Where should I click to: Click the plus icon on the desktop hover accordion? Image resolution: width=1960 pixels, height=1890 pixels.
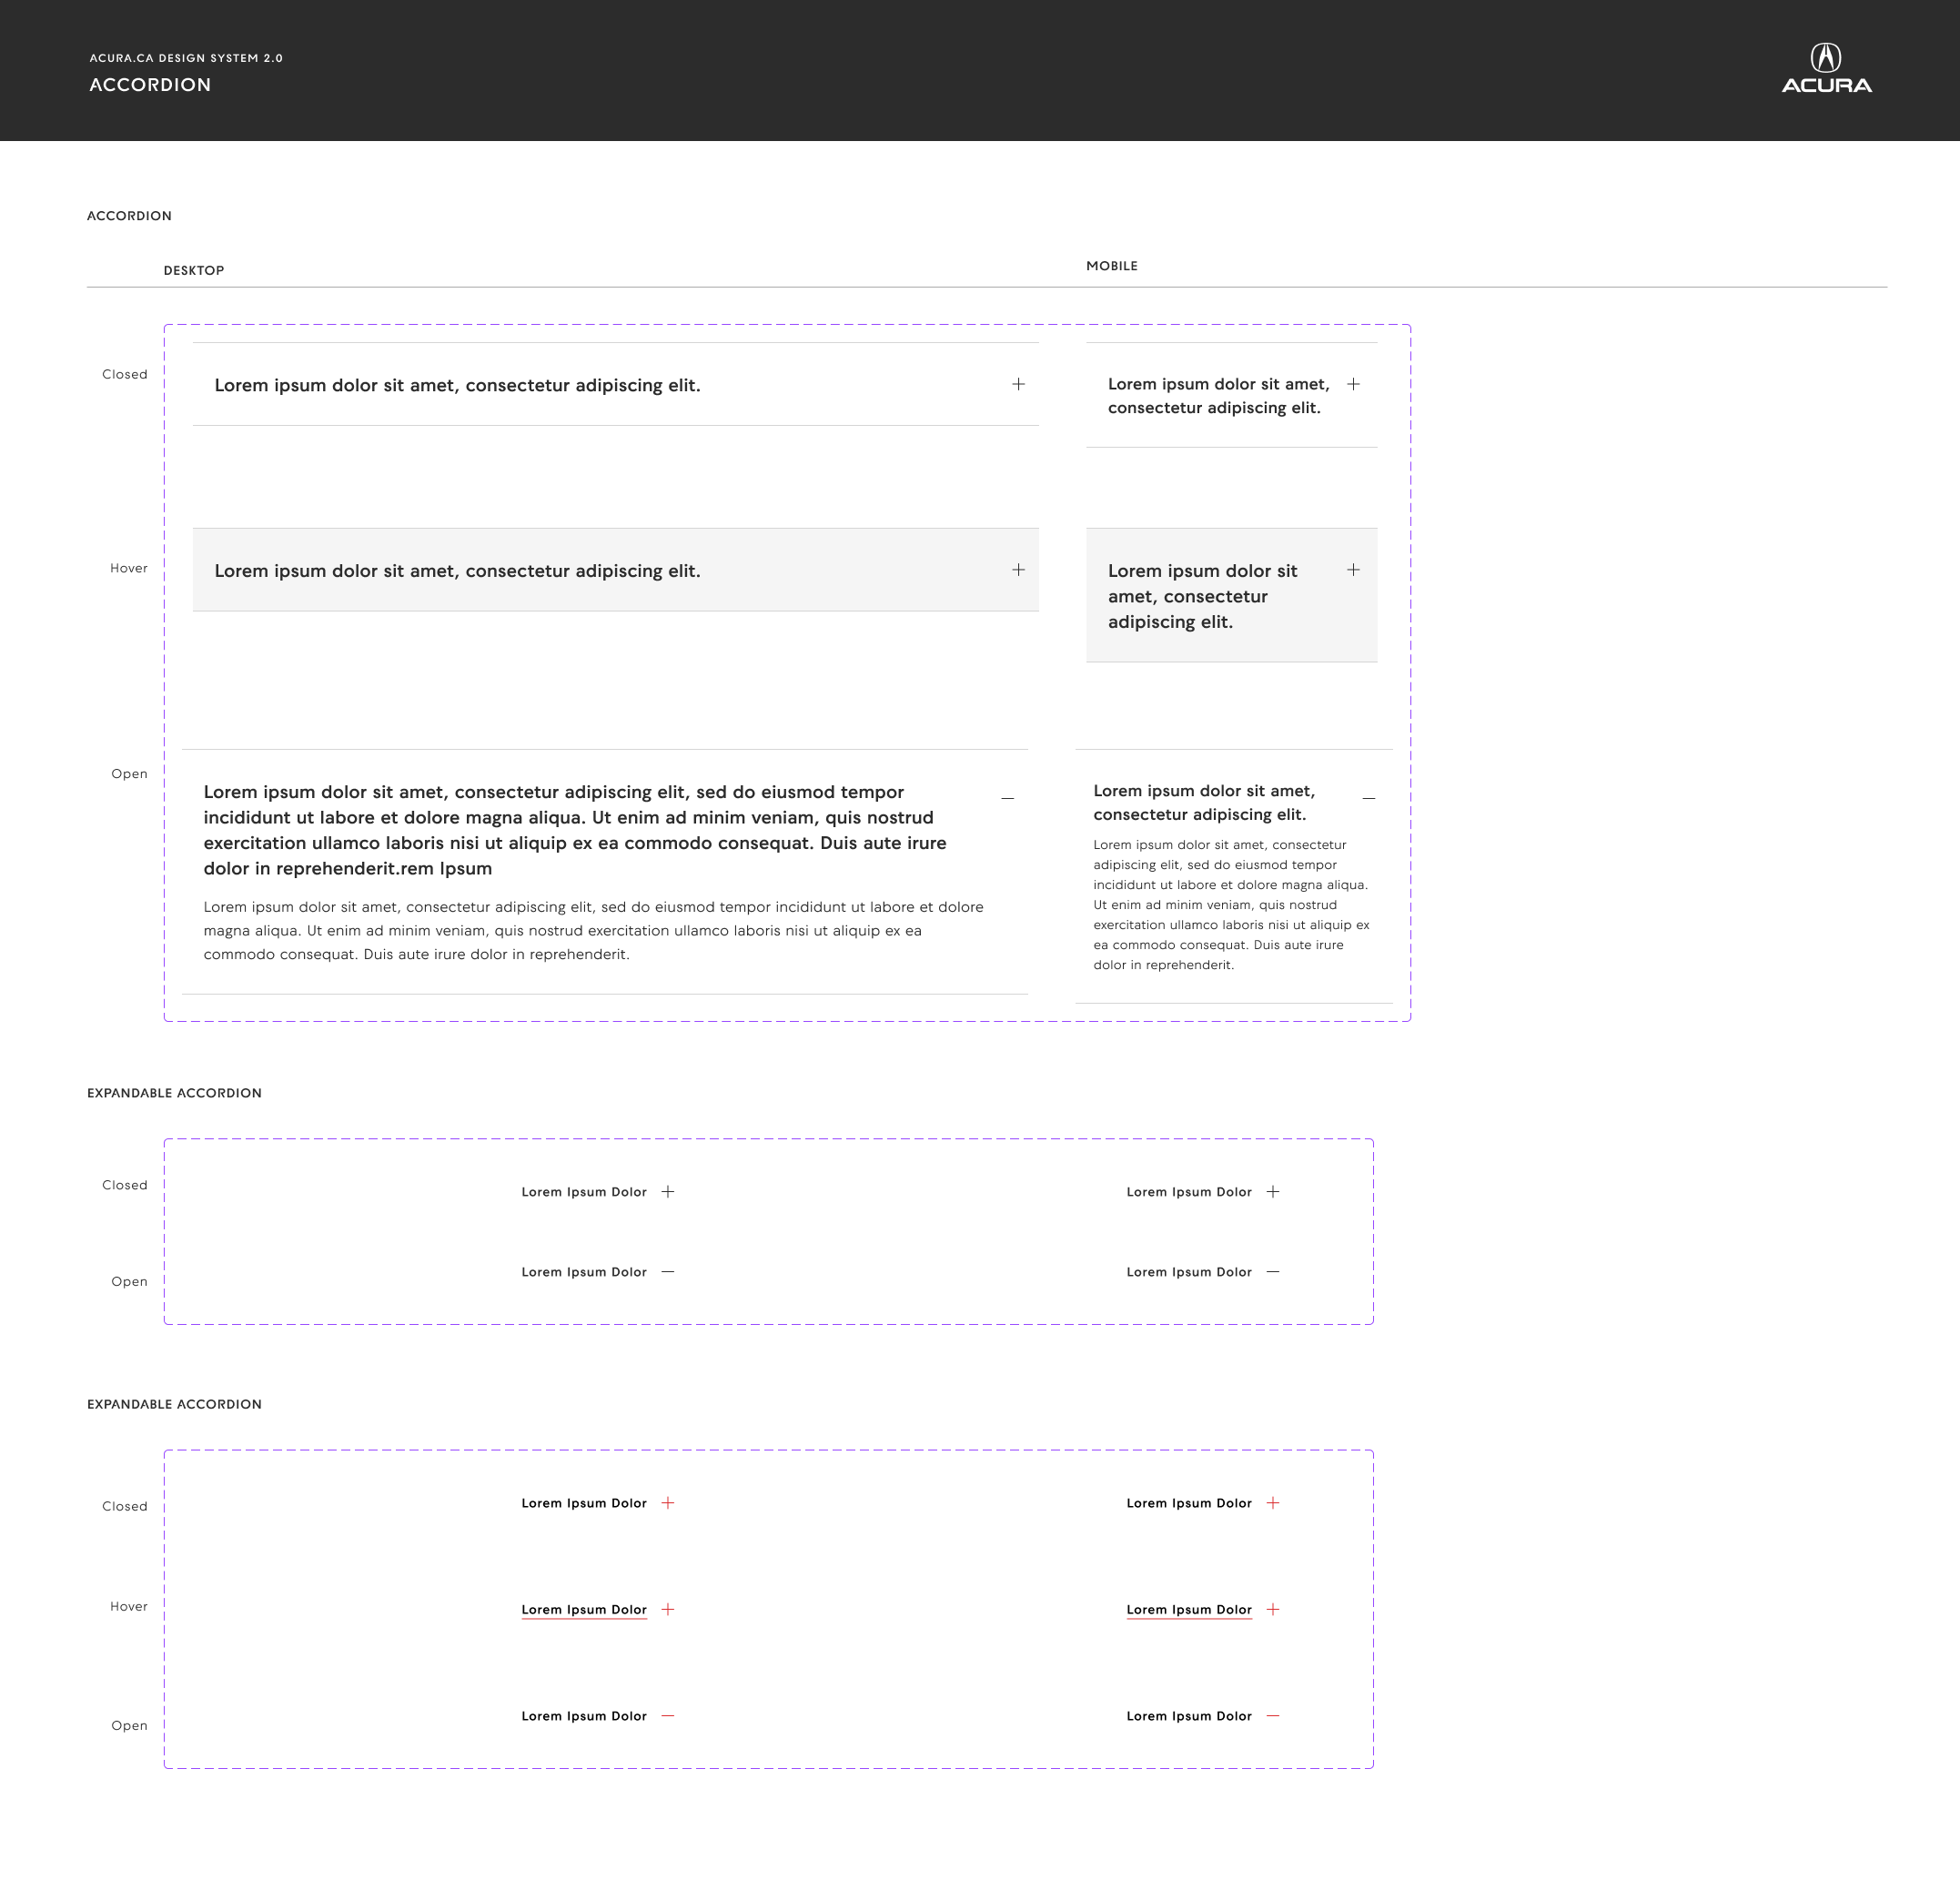[x=1018, y=570]
